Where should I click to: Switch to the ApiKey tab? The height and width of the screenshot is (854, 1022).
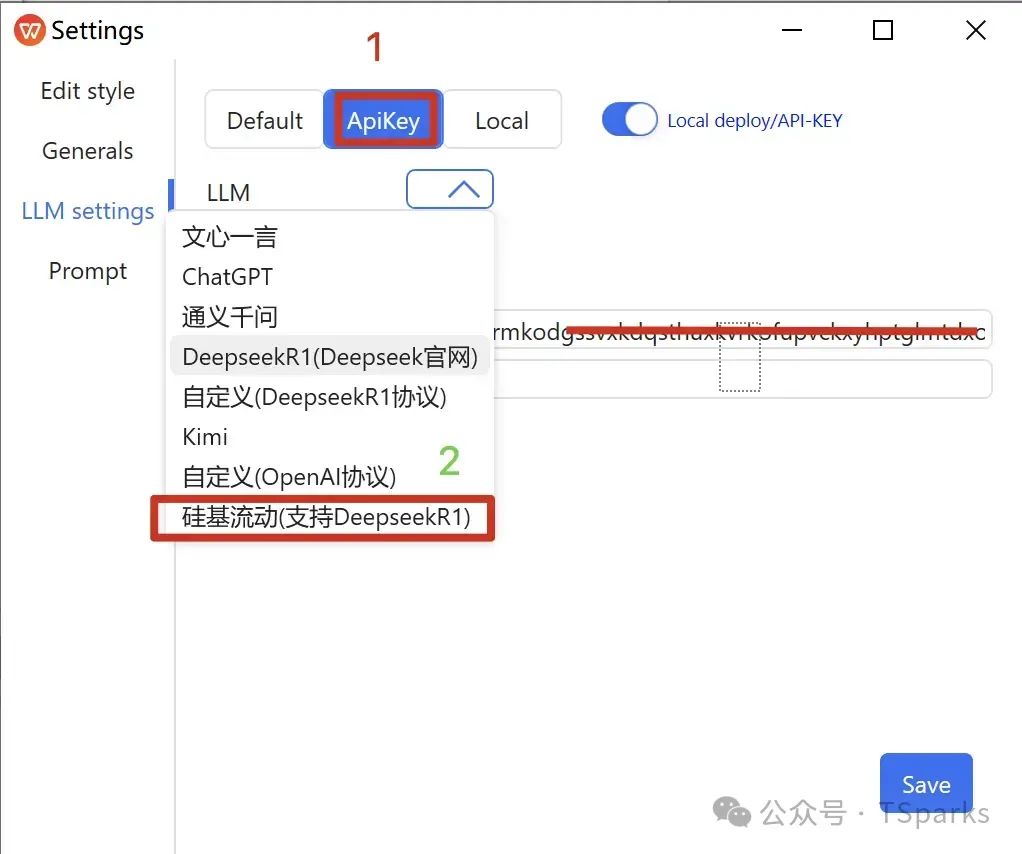pyautogui.click(x=383, y=120)
